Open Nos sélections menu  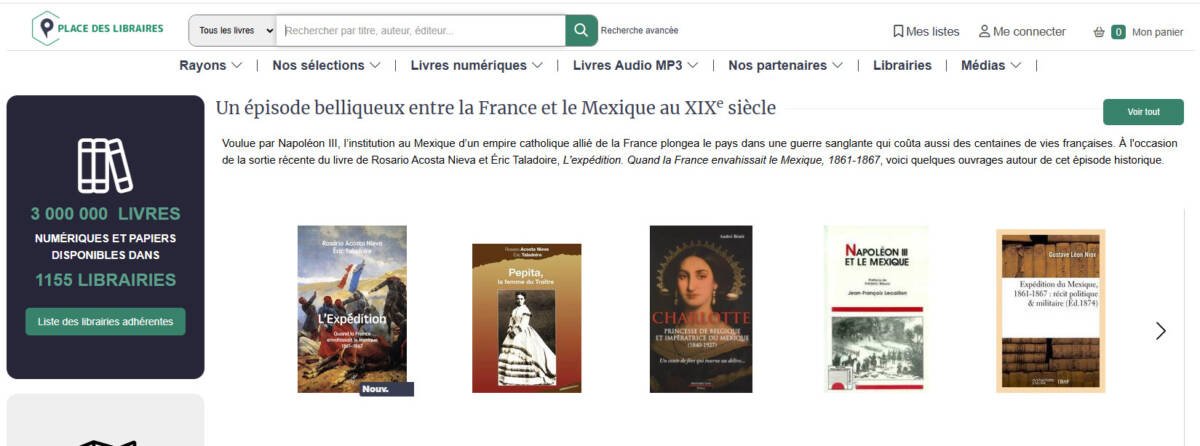click(x=326, y=65)
